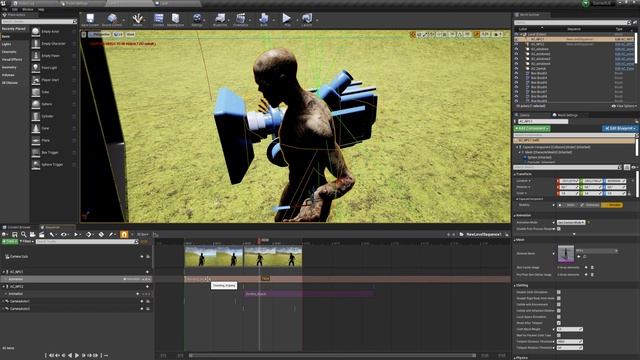Click the Cloth Blend Weight value field
Screen dimensions: 640x360
pyautogui.click(x=570, y=329)
